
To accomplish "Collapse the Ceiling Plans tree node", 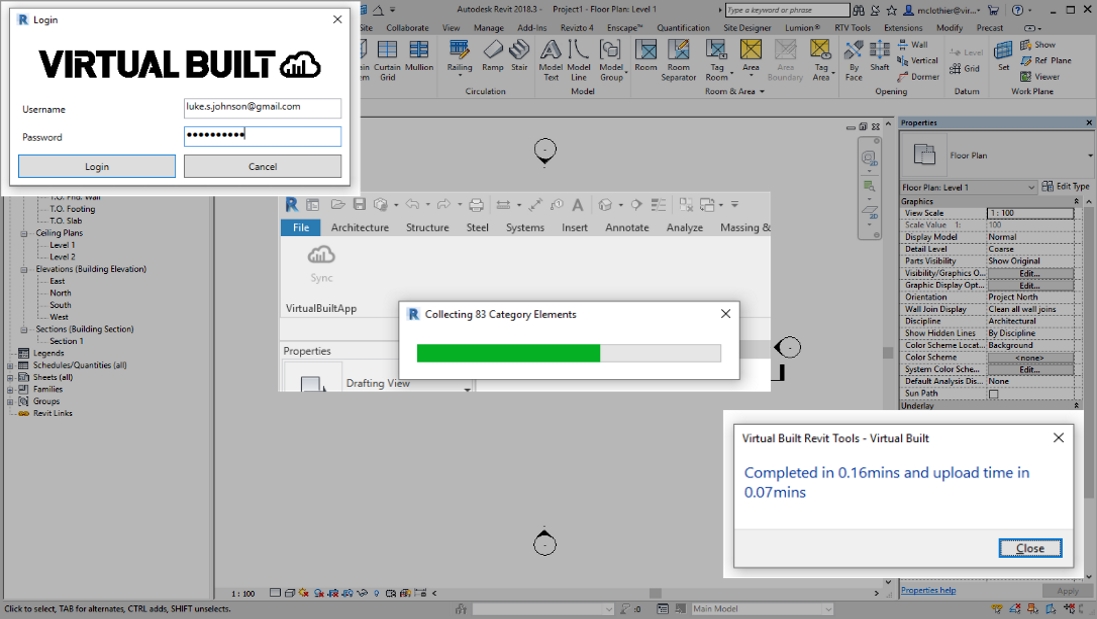I will pos(24,233).
